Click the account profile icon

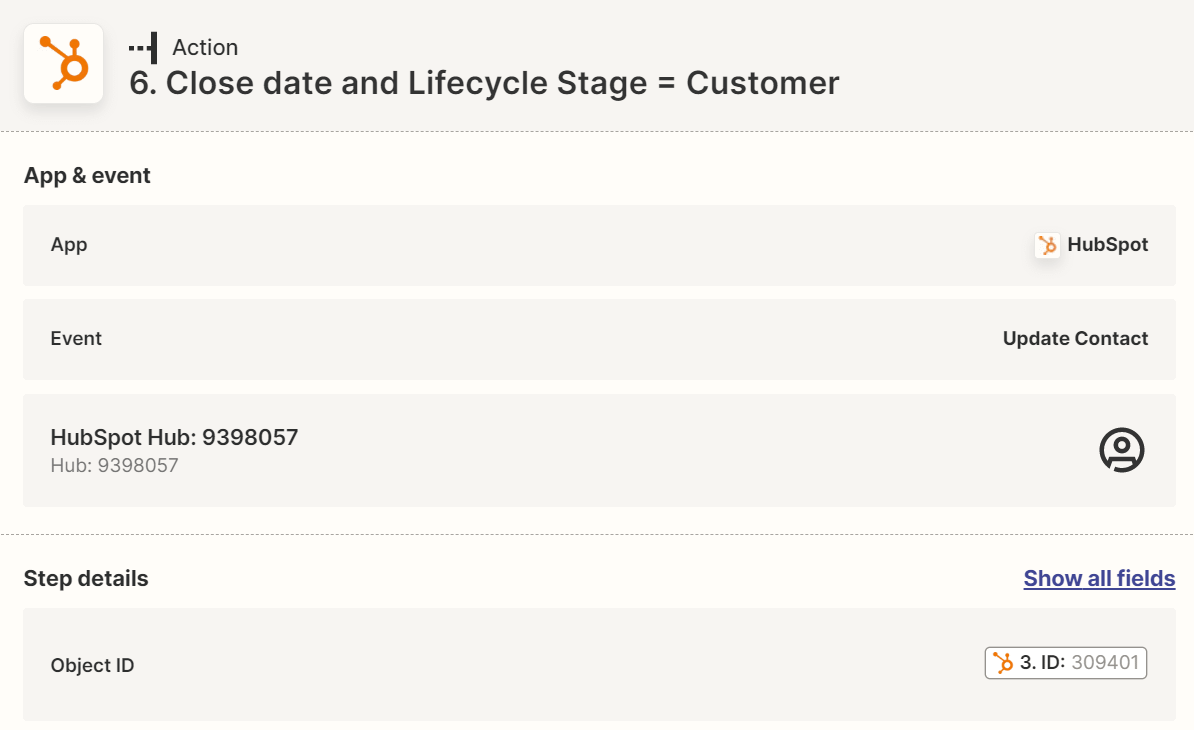(x=1121, y=450)
